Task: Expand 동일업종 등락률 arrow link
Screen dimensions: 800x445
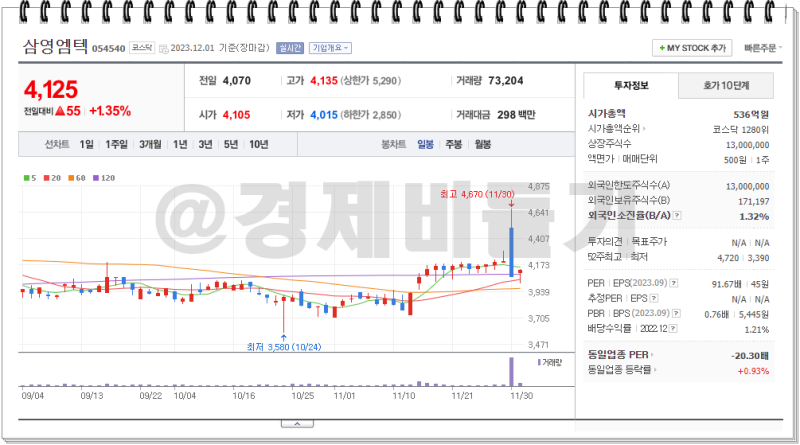Action: click(622, 370)
